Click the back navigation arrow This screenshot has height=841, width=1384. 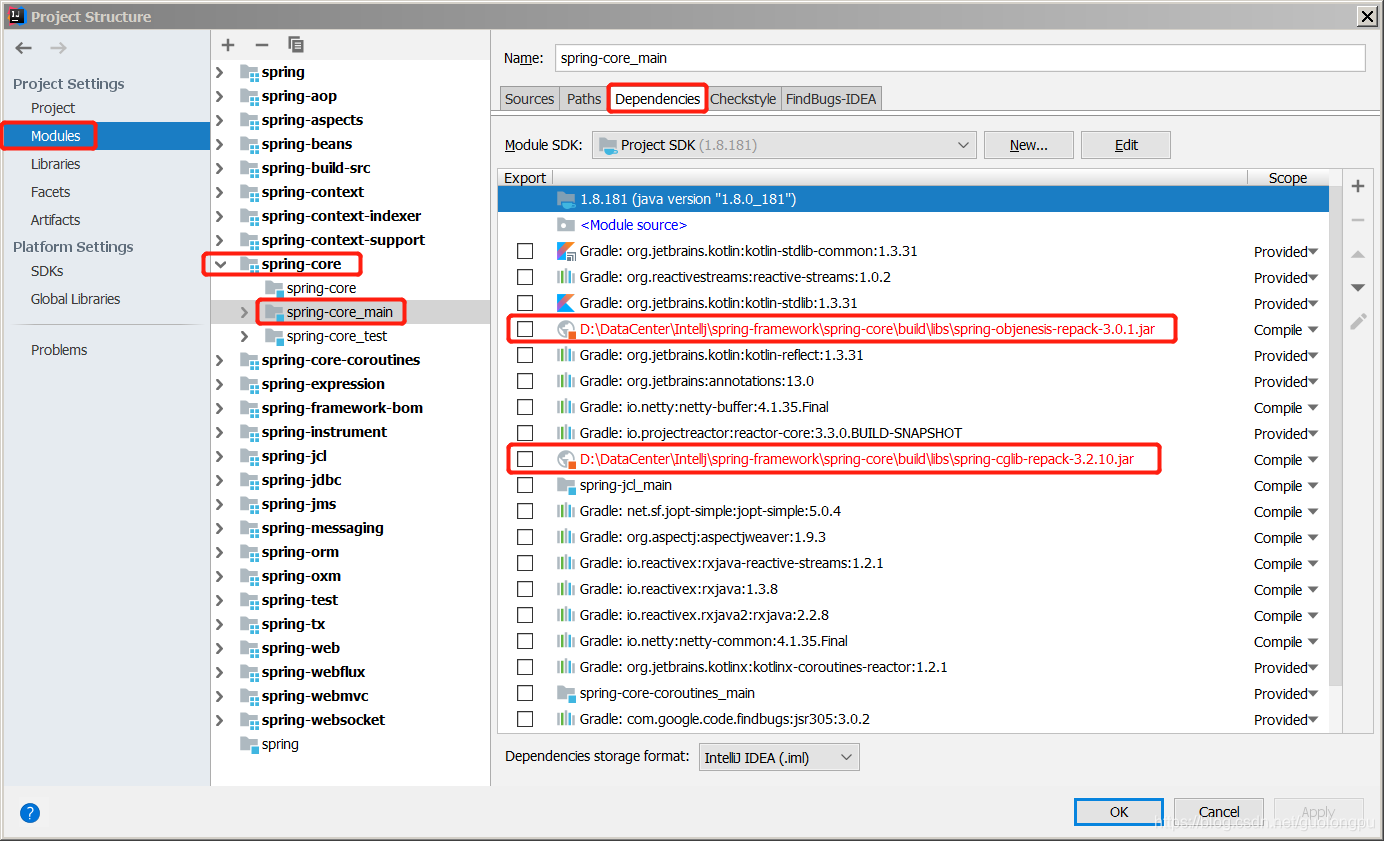24,48
